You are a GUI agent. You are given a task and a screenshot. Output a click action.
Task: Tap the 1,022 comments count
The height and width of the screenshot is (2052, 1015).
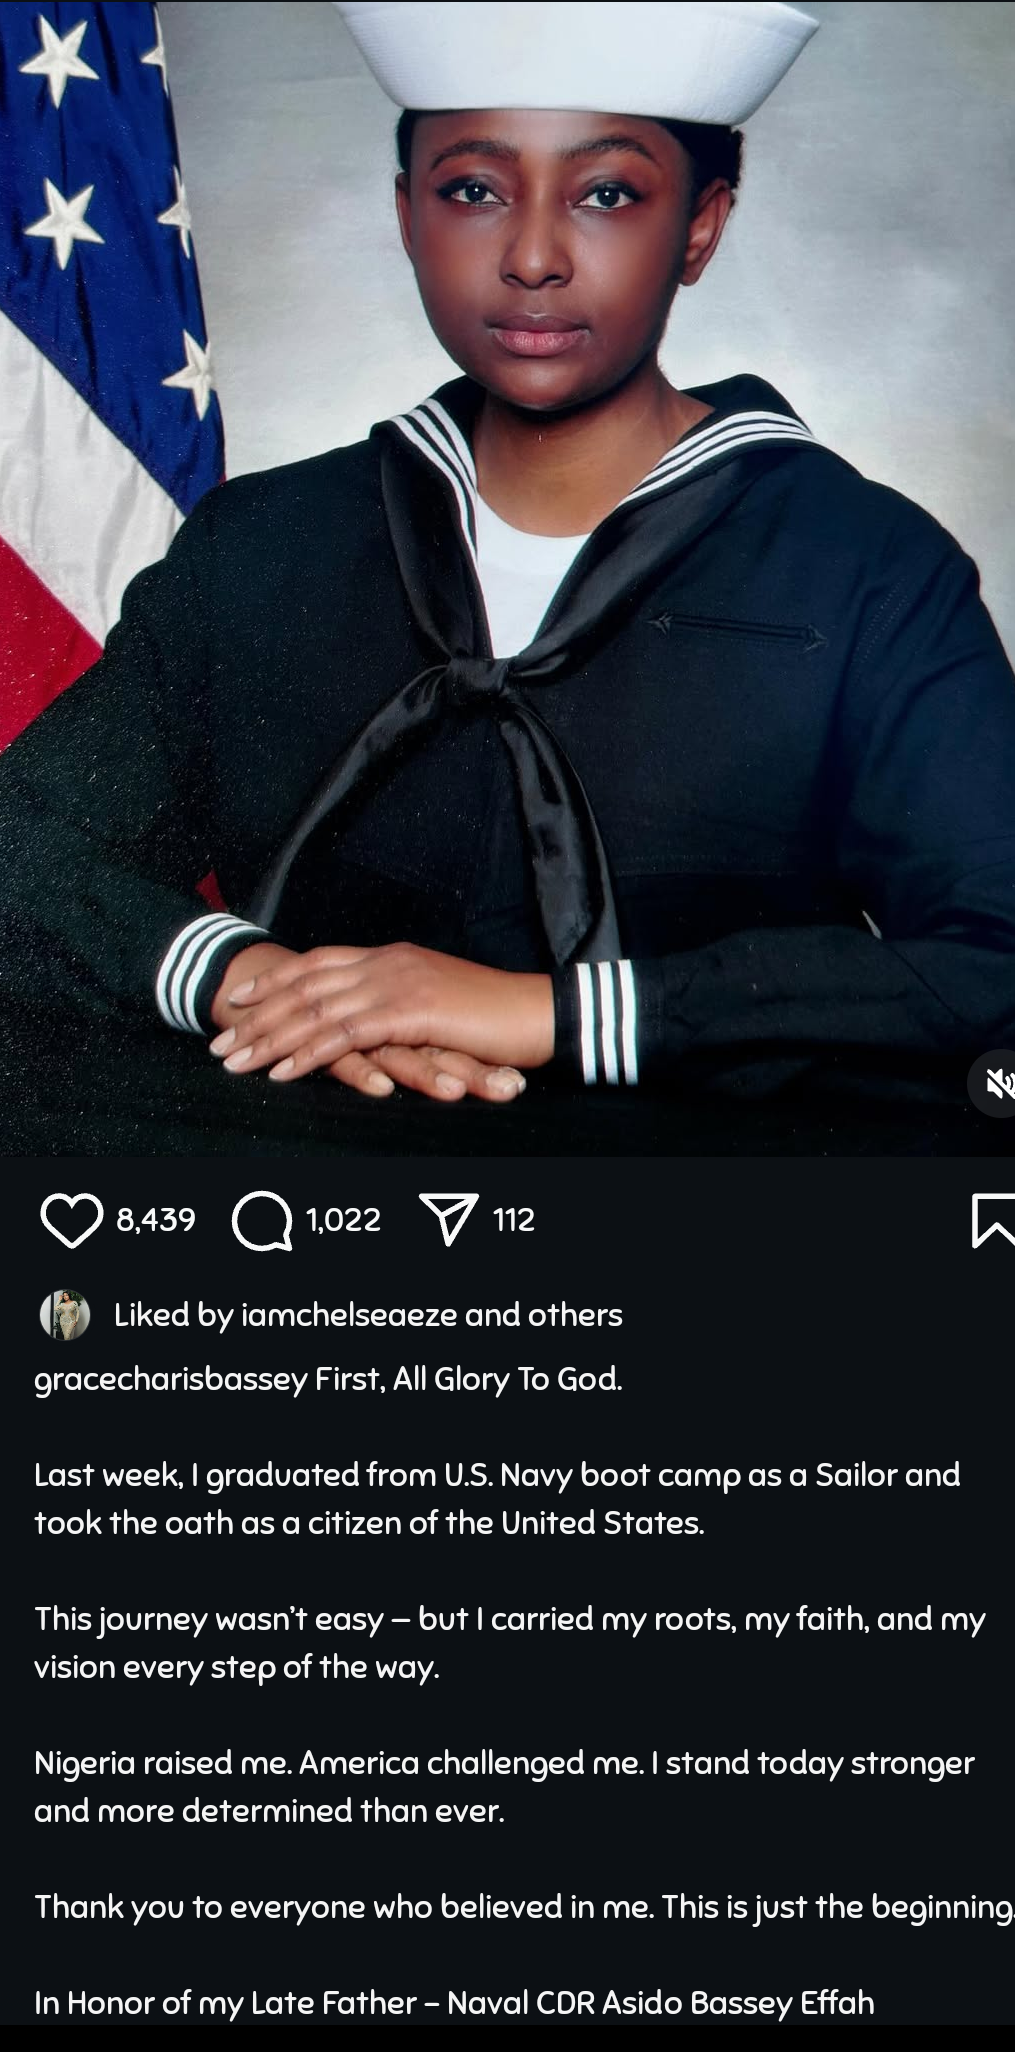pyautogui.click(x=344, y=1220)
